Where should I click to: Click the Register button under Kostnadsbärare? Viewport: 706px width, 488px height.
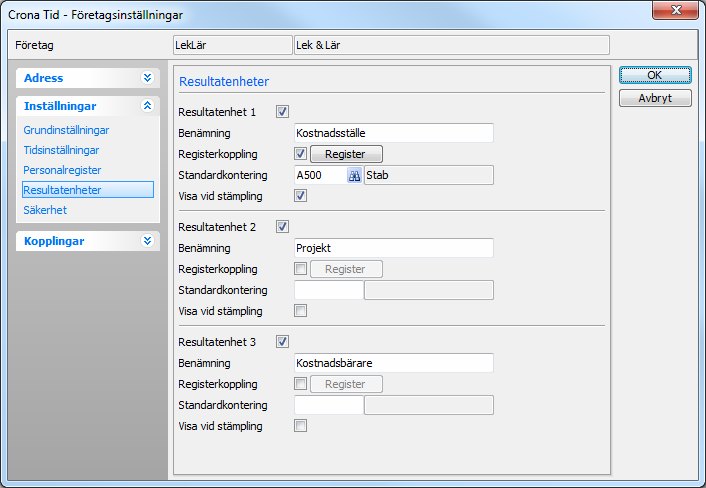click(346, 384)
